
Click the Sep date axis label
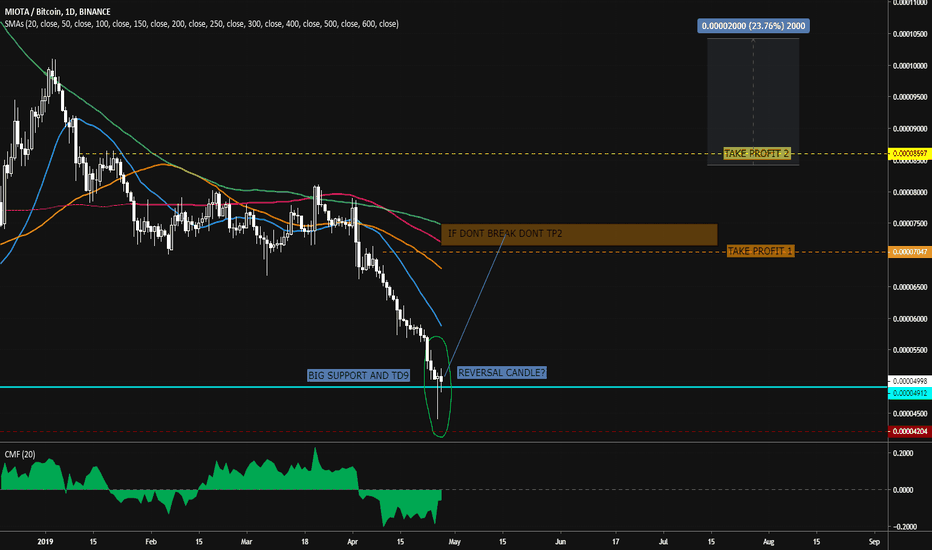tap(874, 542)
